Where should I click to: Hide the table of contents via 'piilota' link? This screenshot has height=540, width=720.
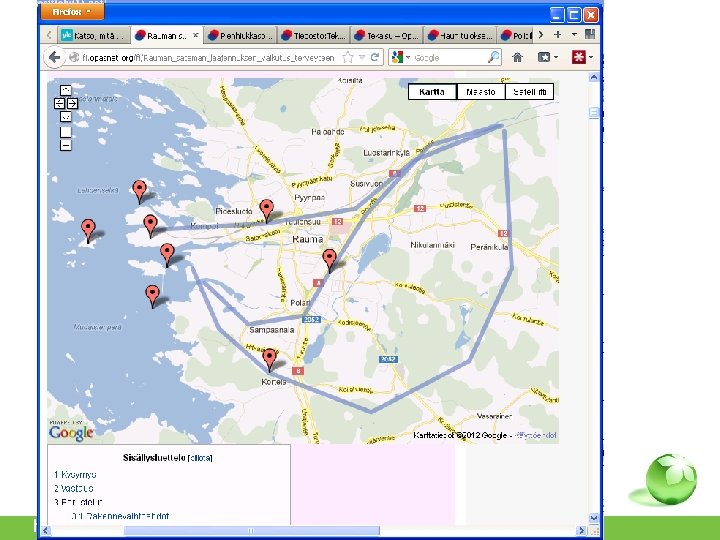click(x=200, y=458)
